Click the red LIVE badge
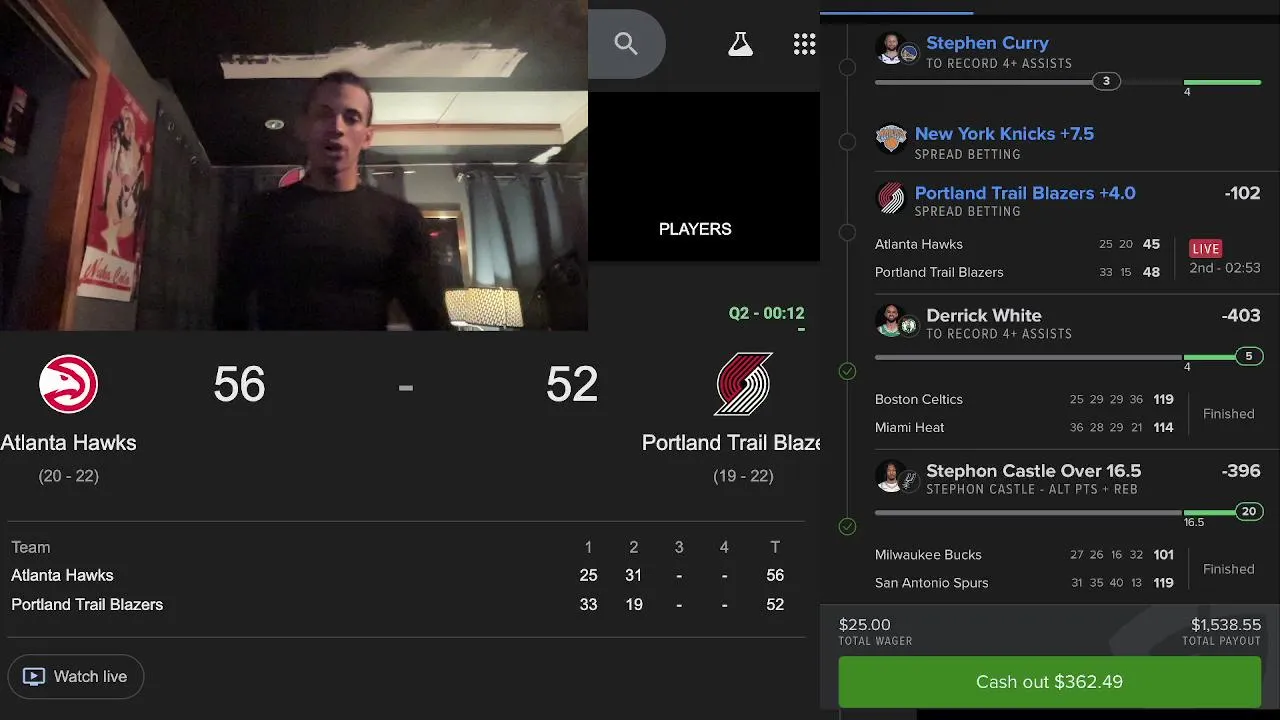Viewport: 1280px width, 720px height. [x=1206, y=249]
